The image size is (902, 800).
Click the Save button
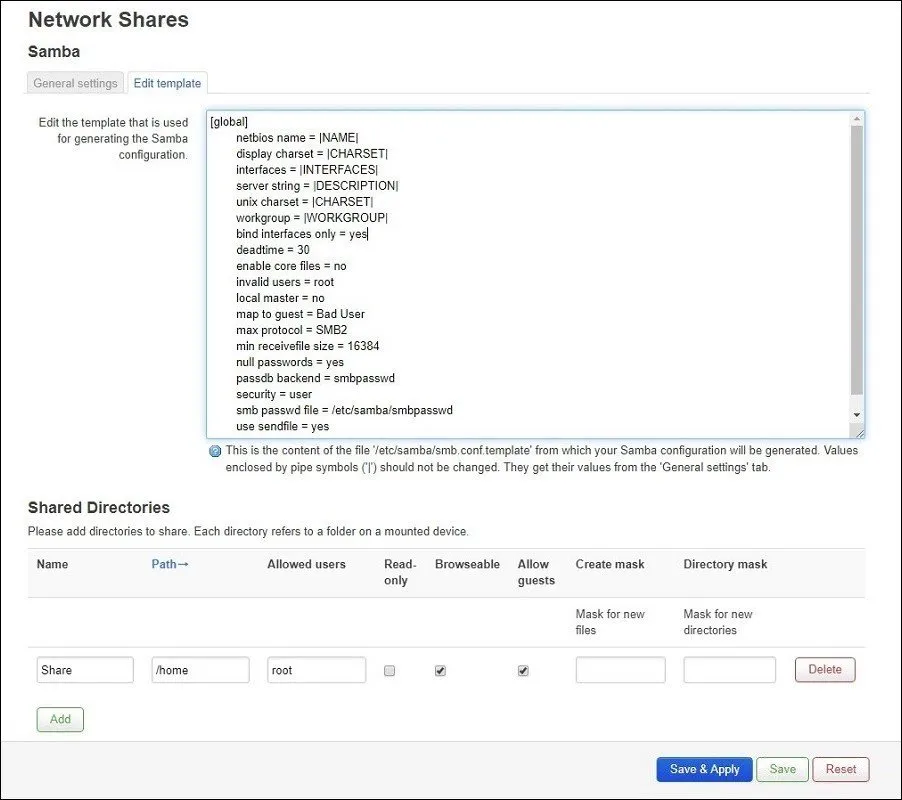(x=782, y=769)
